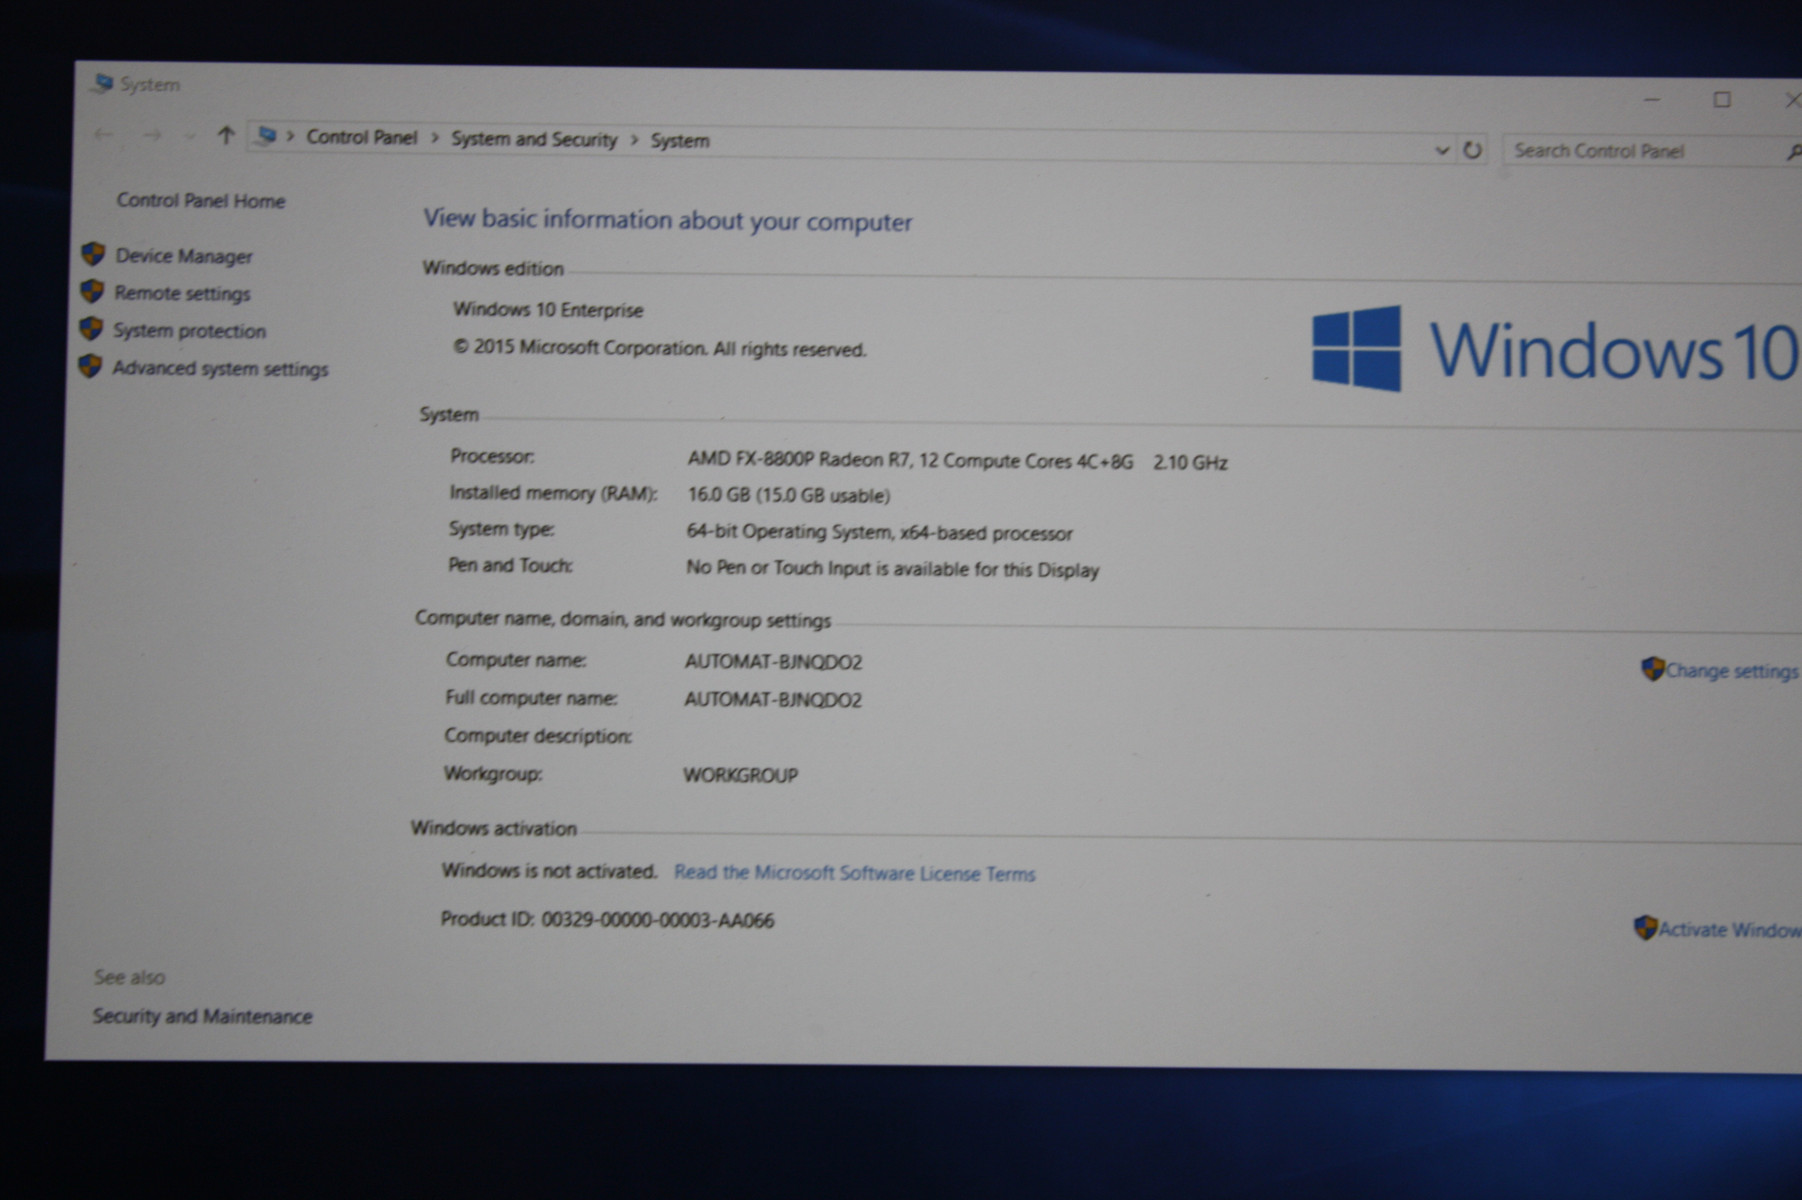This screenshot has height=1200, width=1802.
Task: Click the Change settings shield icon
Action: [x=1653, y=668]
